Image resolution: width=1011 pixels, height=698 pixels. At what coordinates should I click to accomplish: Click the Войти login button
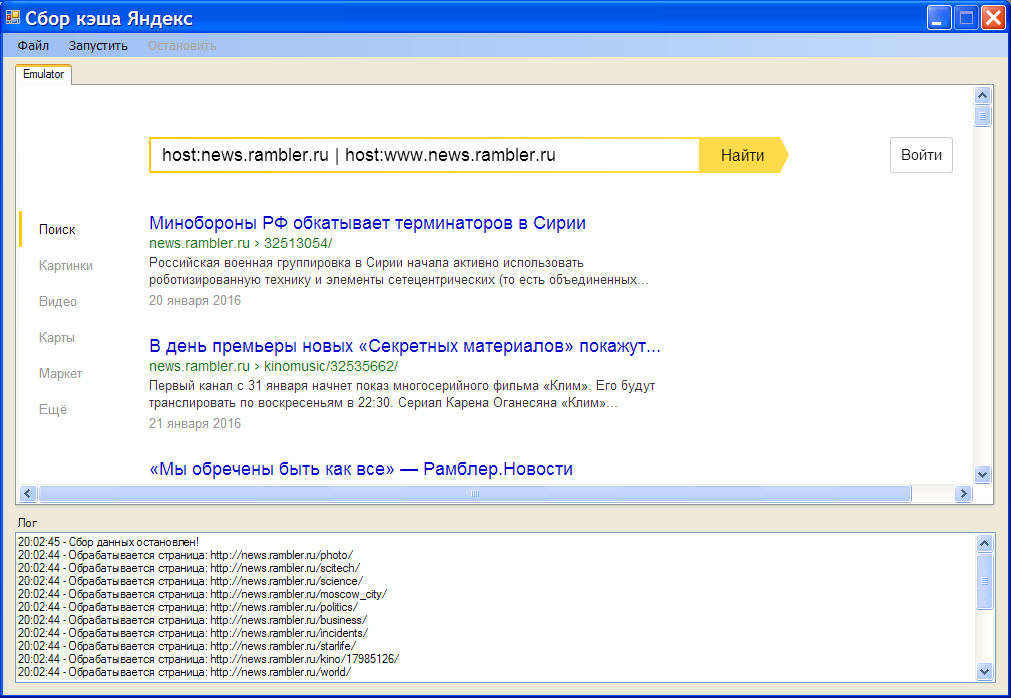pos(921,155)
